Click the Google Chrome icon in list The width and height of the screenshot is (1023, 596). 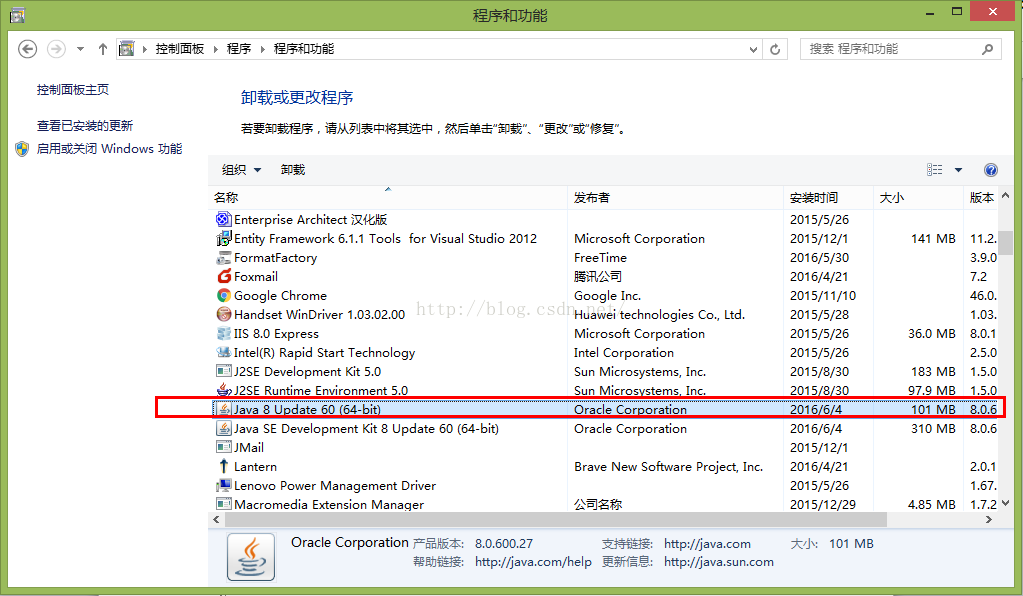223,295
